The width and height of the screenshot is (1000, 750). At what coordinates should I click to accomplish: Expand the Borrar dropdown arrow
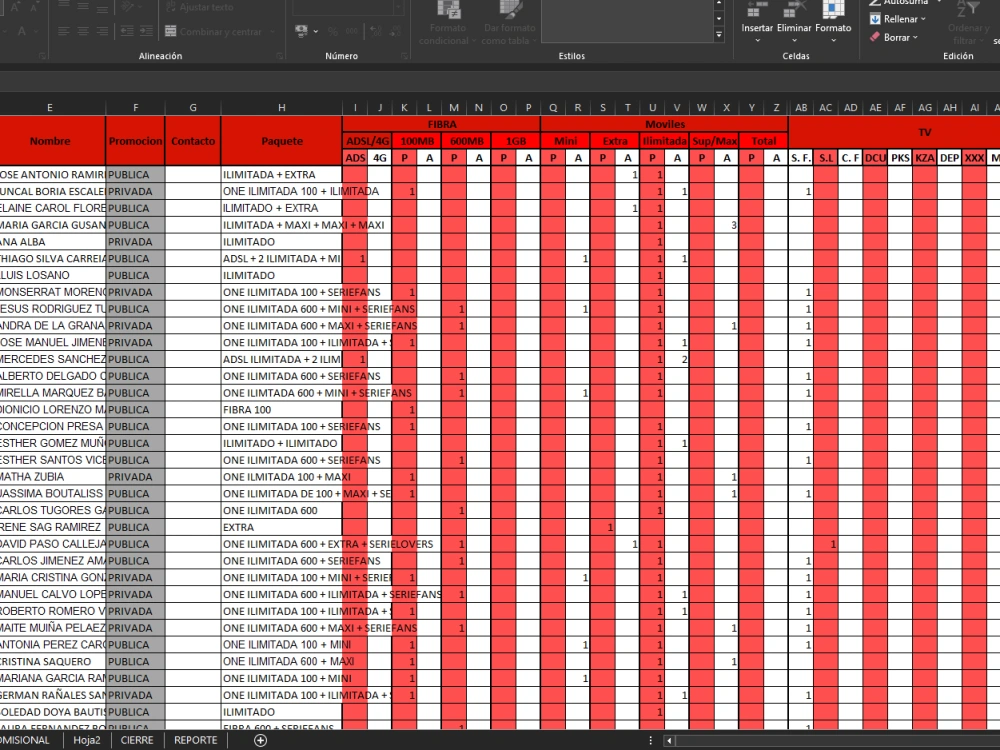(x=915, y=37)
